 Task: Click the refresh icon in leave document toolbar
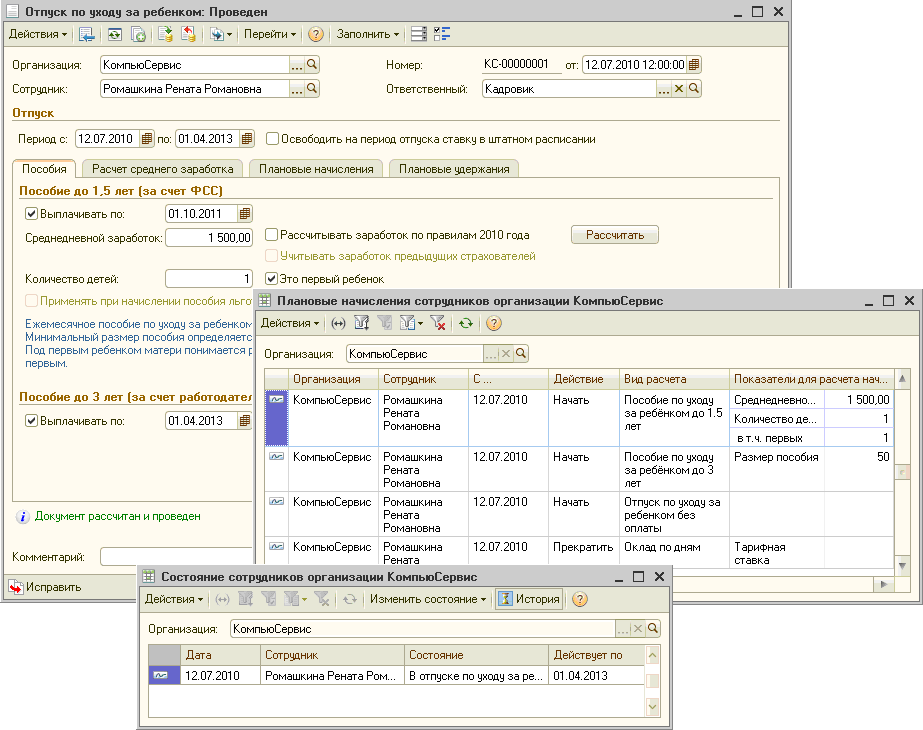pyautogui.click(x=114, y=34)
